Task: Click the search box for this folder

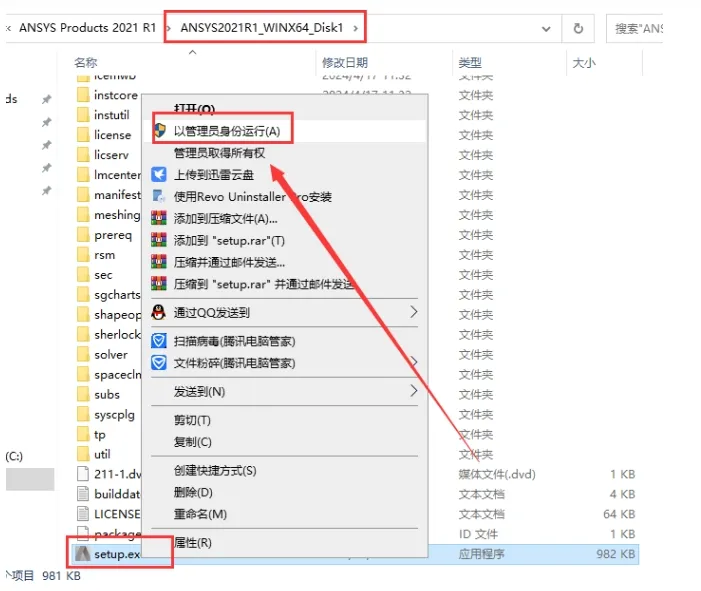Action: [635, 29]
